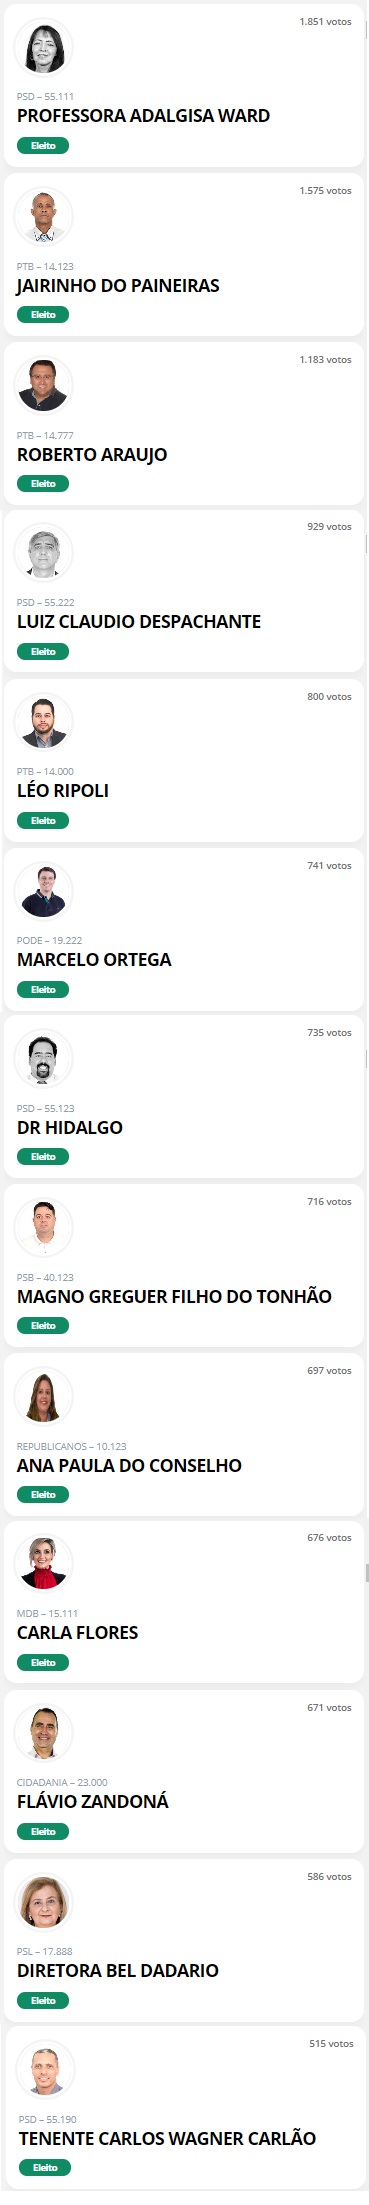Click the Eleito badge under Professora Adalgisa Ward
This screenshot has height=2205, width=369.
tap(43, 146)
